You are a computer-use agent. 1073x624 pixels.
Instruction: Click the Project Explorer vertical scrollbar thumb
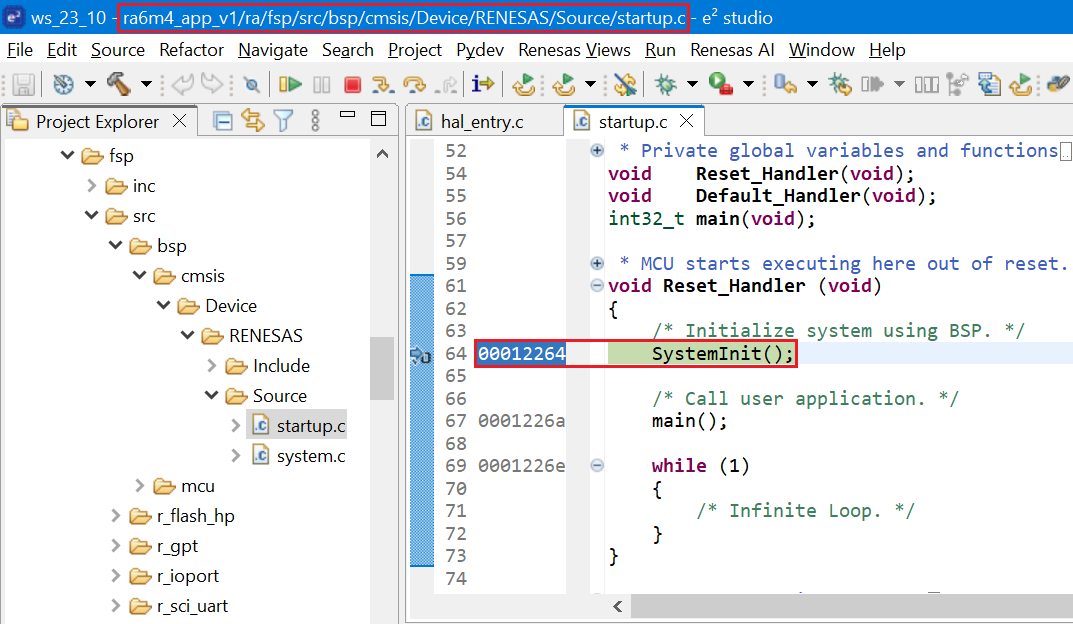pos(382,368)
